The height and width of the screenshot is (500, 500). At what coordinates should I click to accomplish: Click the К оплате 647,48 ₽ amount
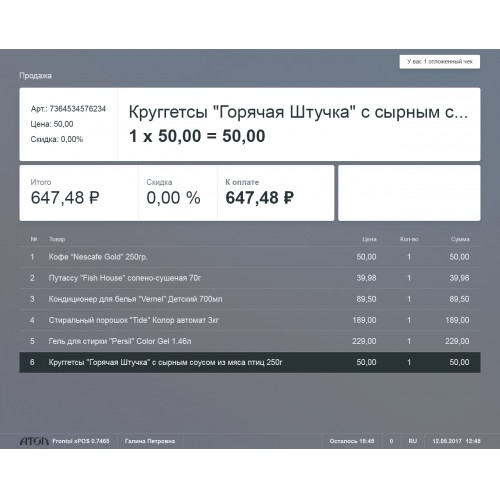point(260,198)
